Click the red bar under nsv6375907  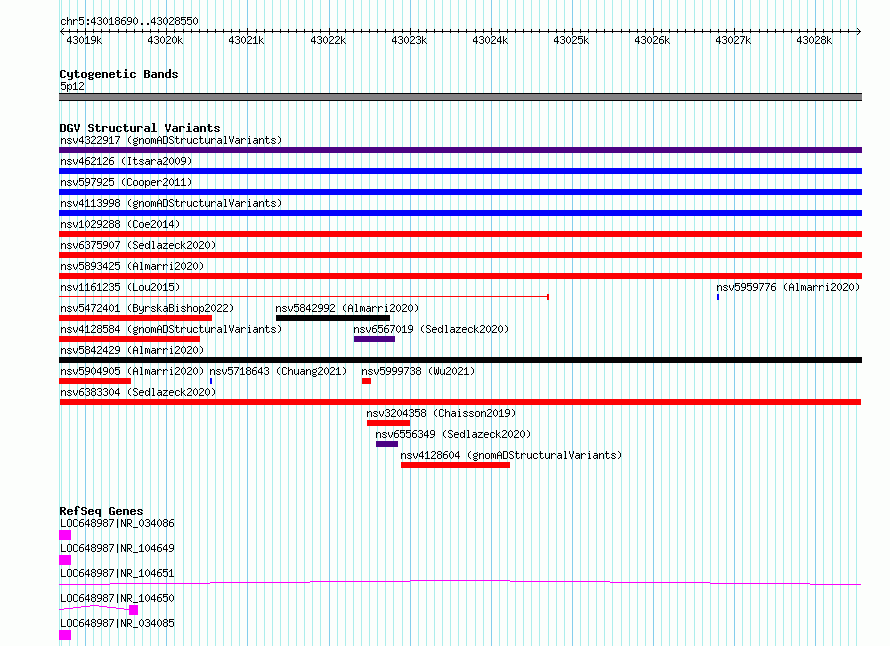point(460,255)
